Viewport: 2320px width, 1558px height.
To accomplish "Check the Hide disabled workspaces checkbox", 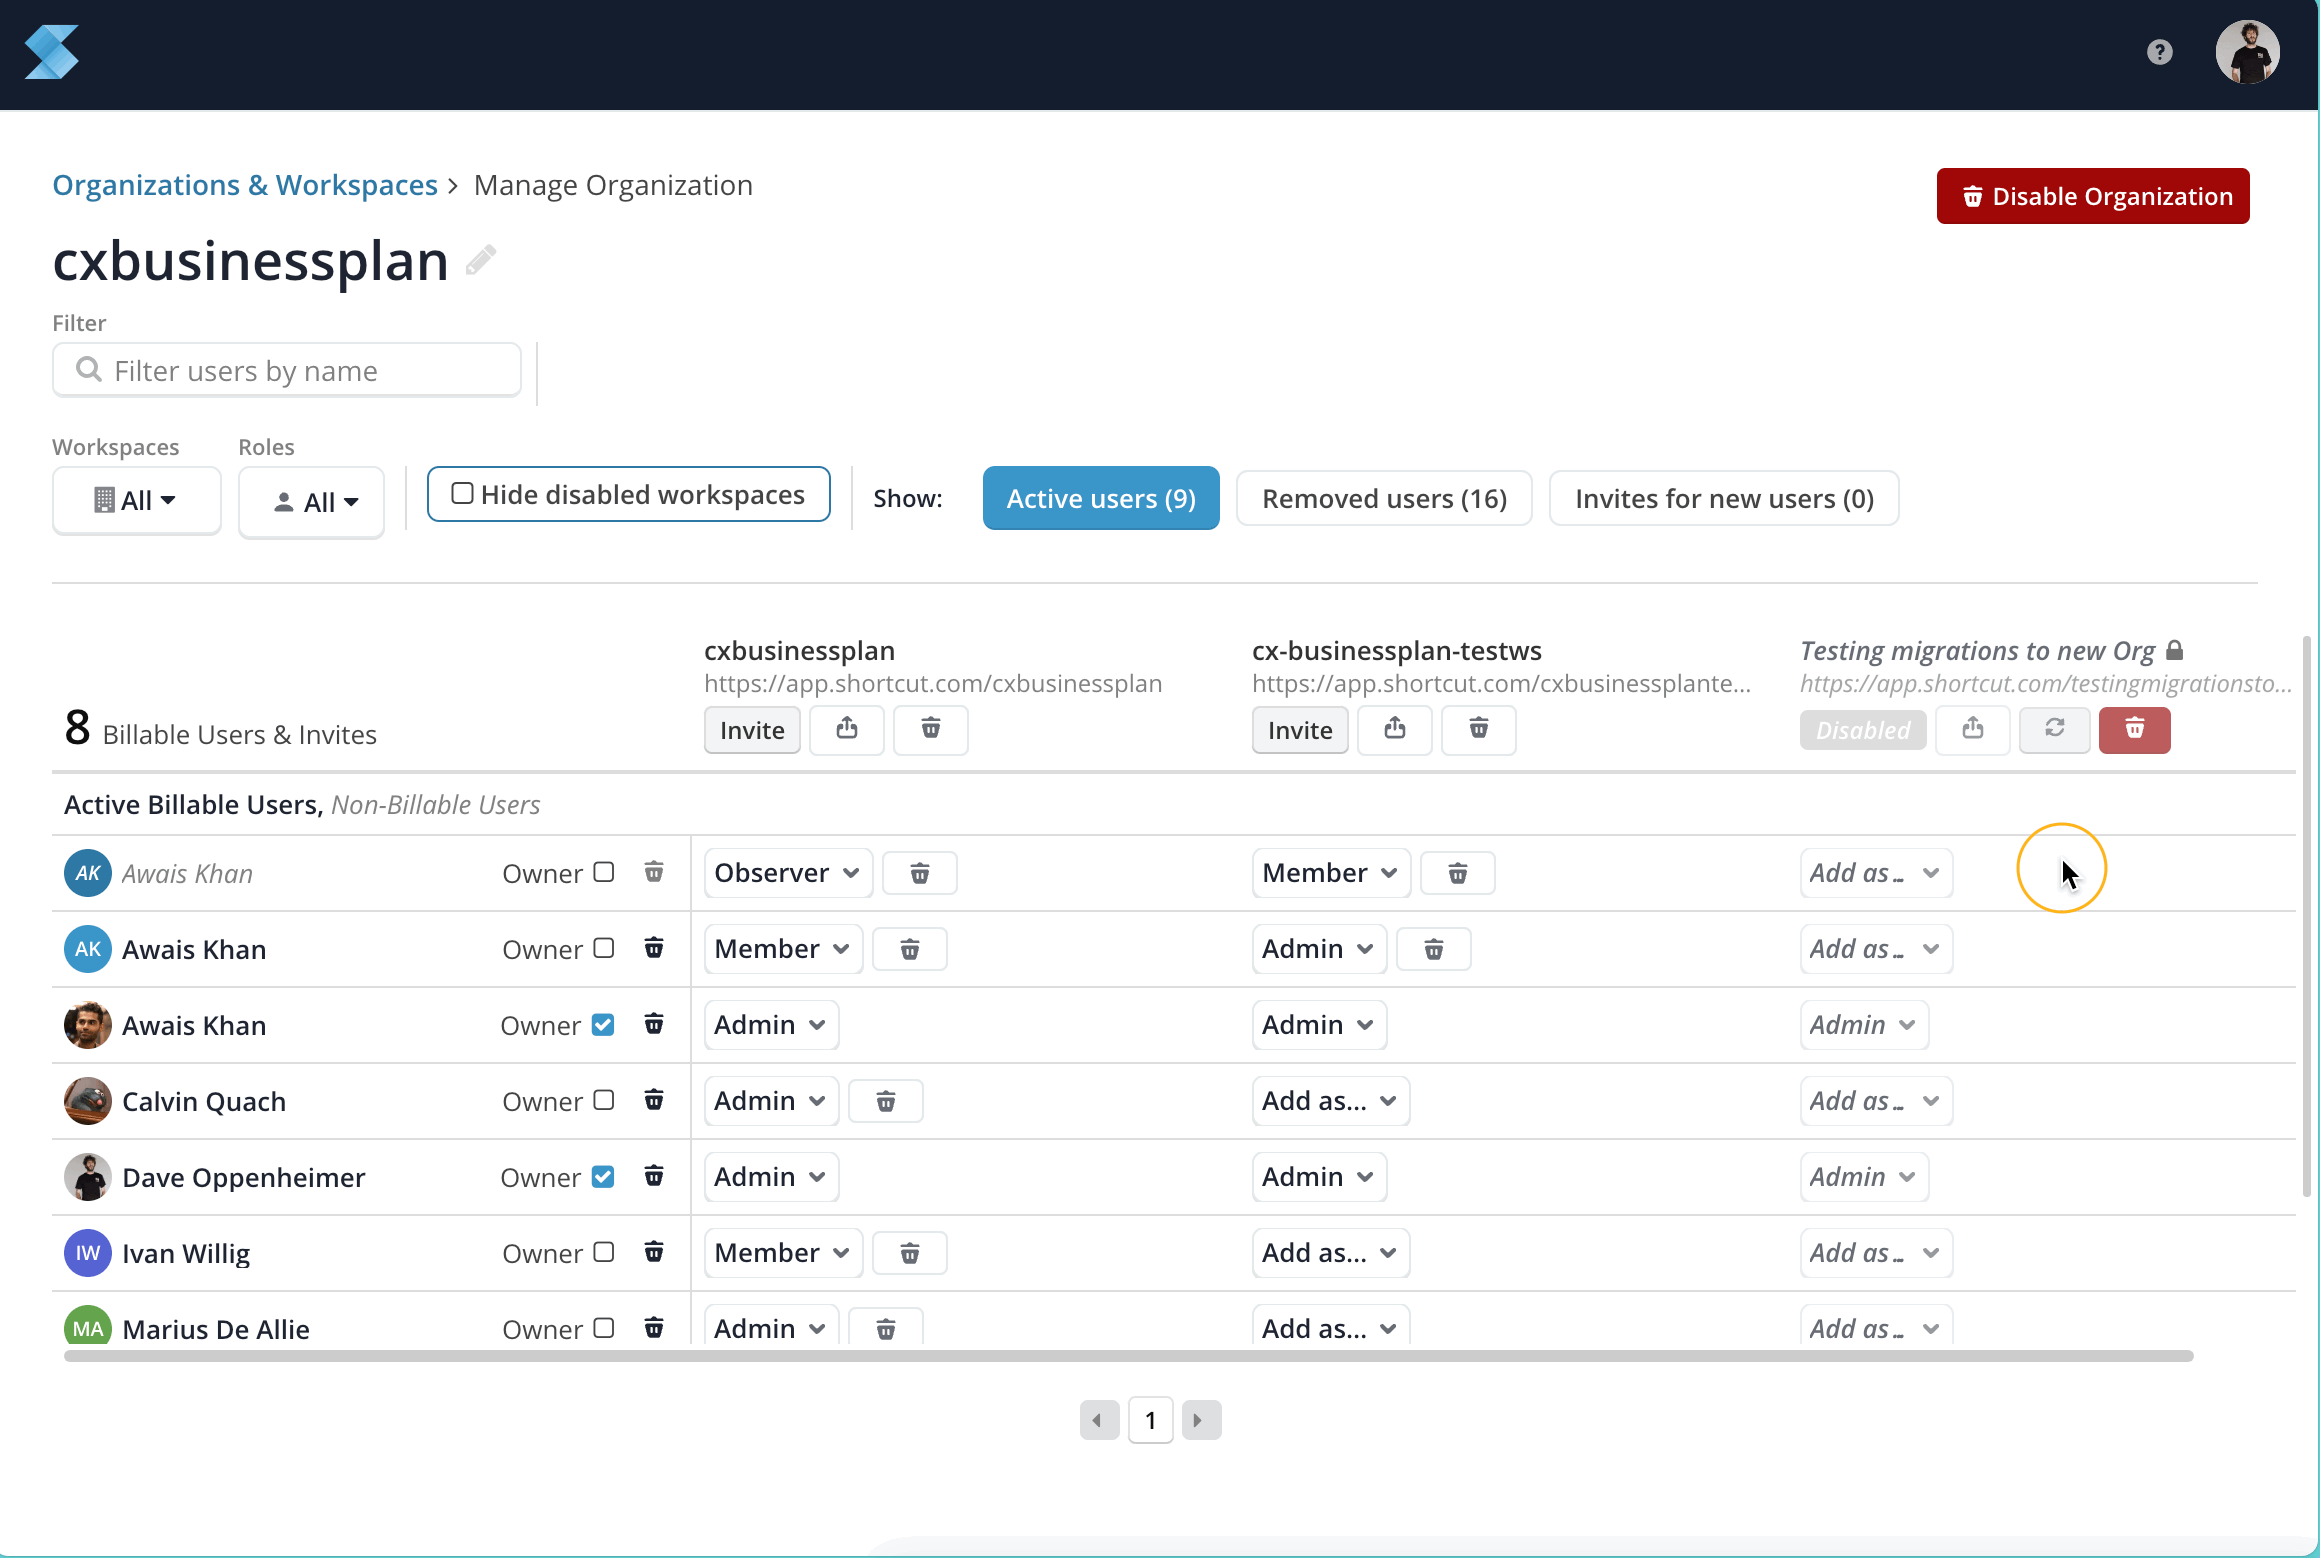I will tap(462, 493).
